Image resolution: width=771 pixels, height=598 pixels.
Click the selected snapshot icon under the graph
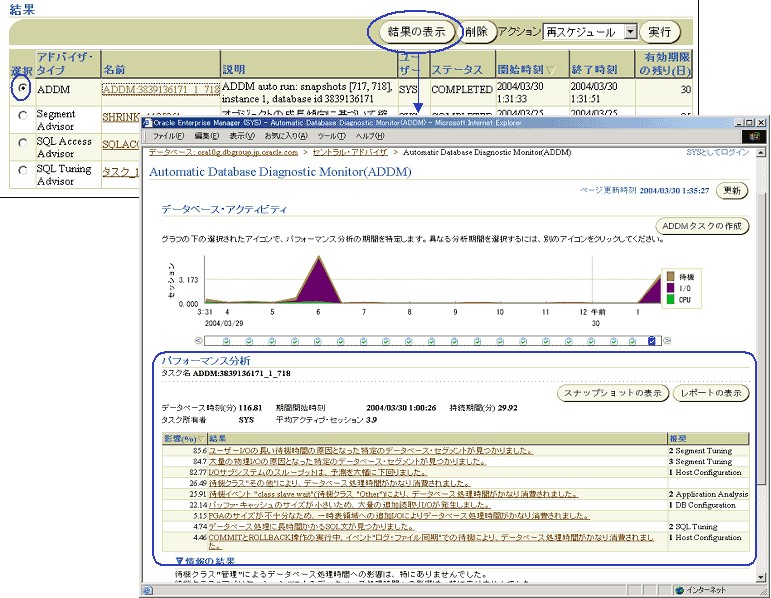tap(652, 341)
